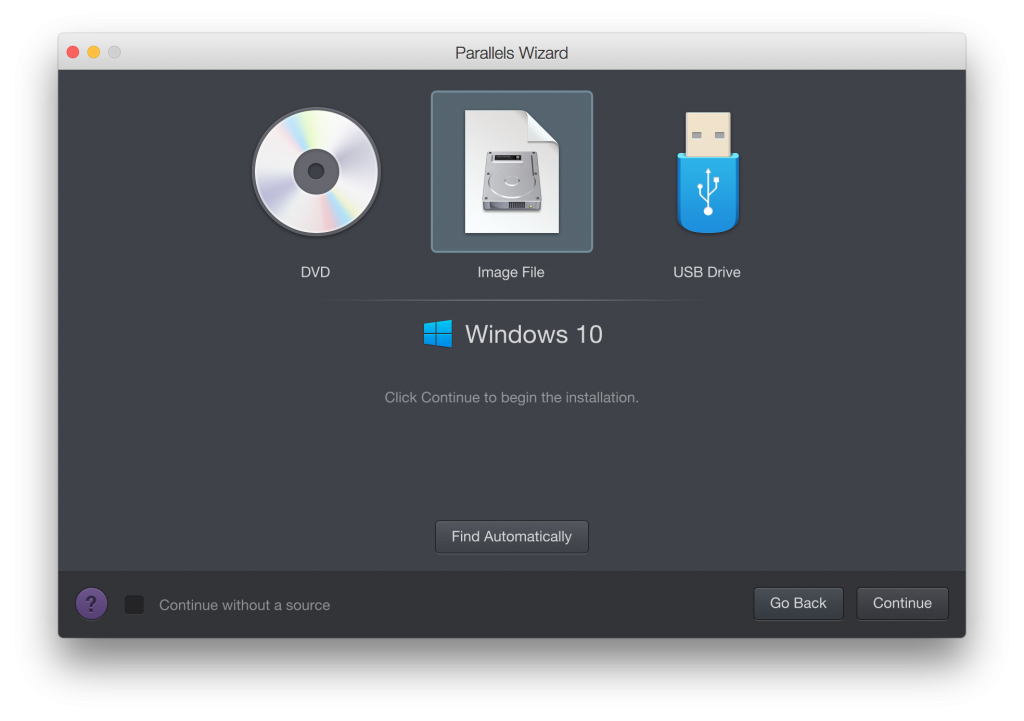Click the USB Drive label text
Screen dimensions: 1024x721
[x=707, y=271]
